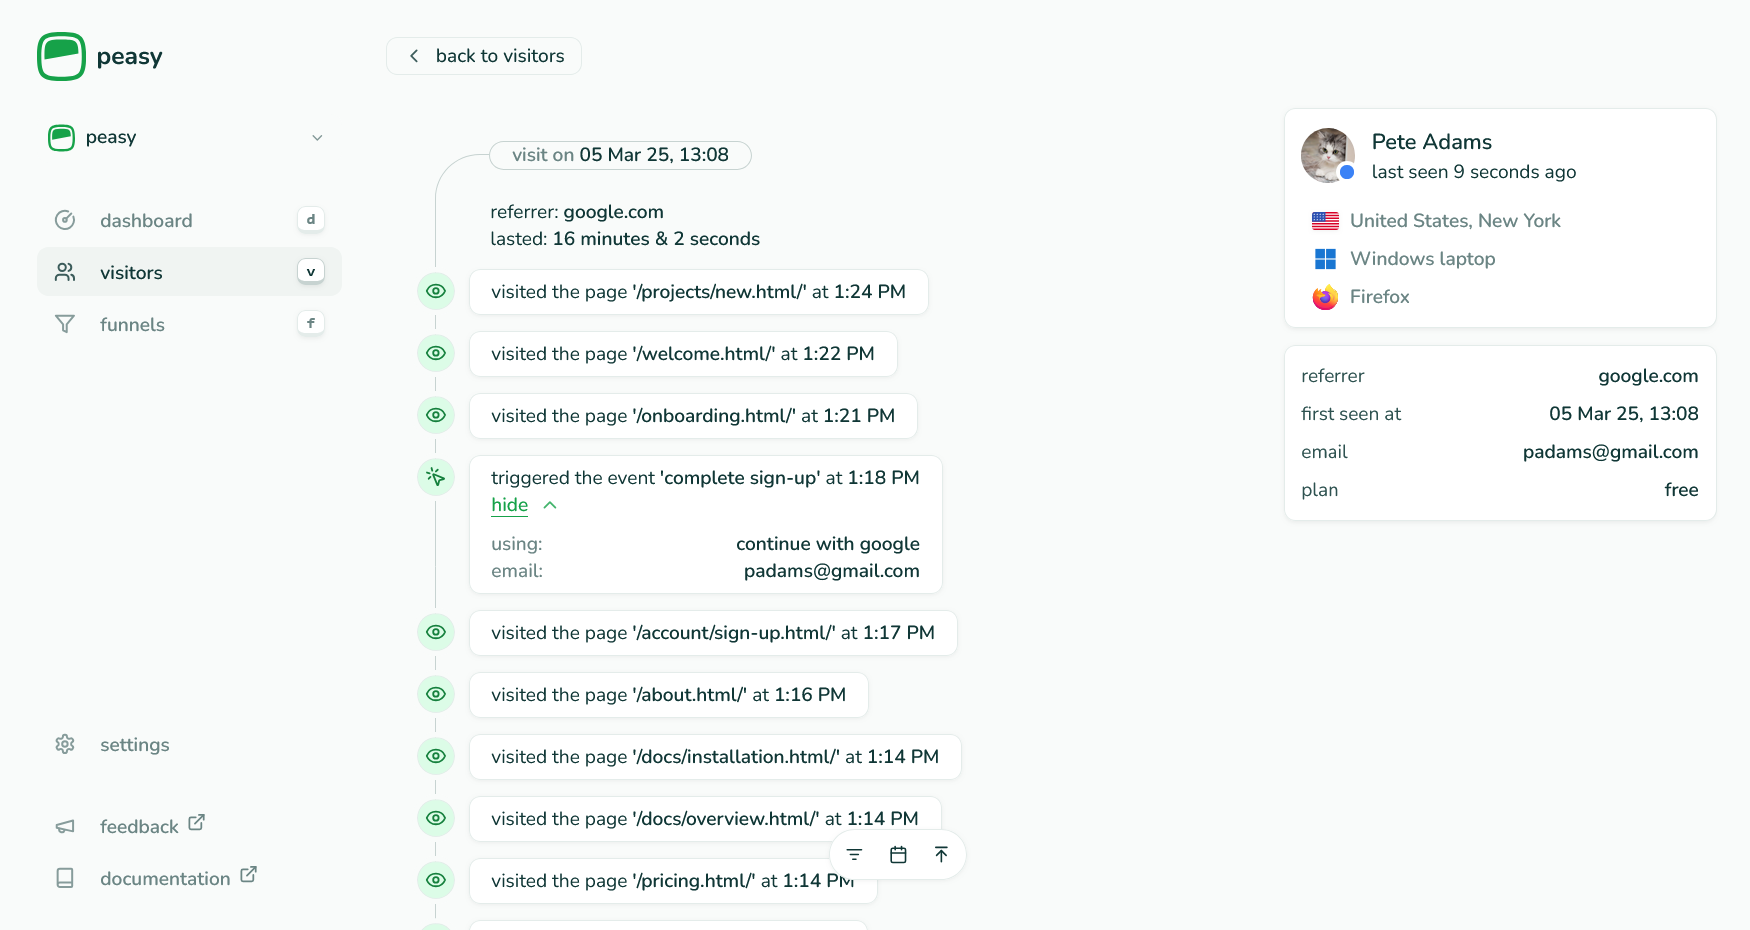Toggle the eye icon beside '/pricing.html/' visit
Screen dimensions: 1750x930
click(435, 880)
